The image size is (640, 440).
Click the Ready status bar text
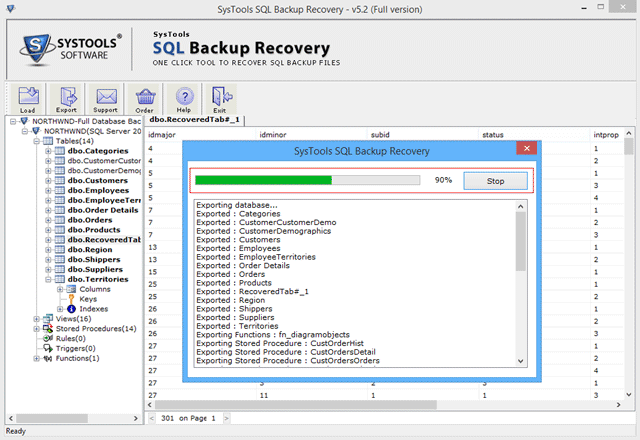16,431
